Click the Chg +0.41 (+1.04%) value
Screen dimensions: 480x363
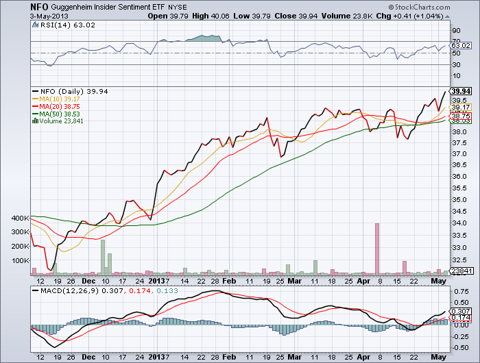[x=410, y=16]
